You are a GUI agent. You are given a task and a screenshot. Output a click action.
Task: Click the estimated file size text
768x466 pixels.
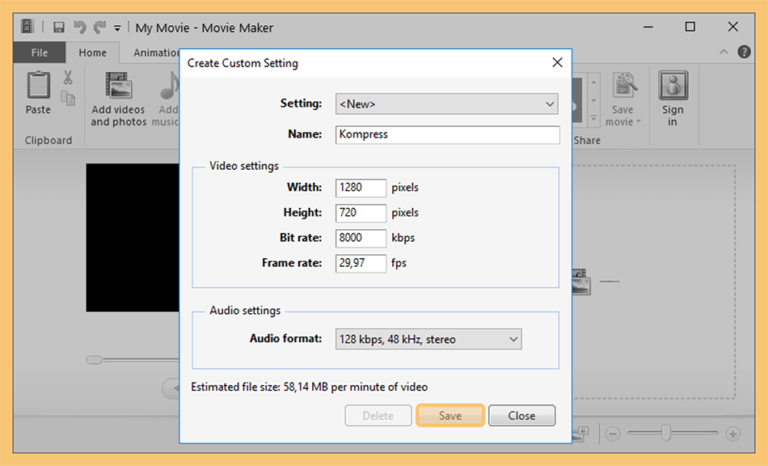309,387
